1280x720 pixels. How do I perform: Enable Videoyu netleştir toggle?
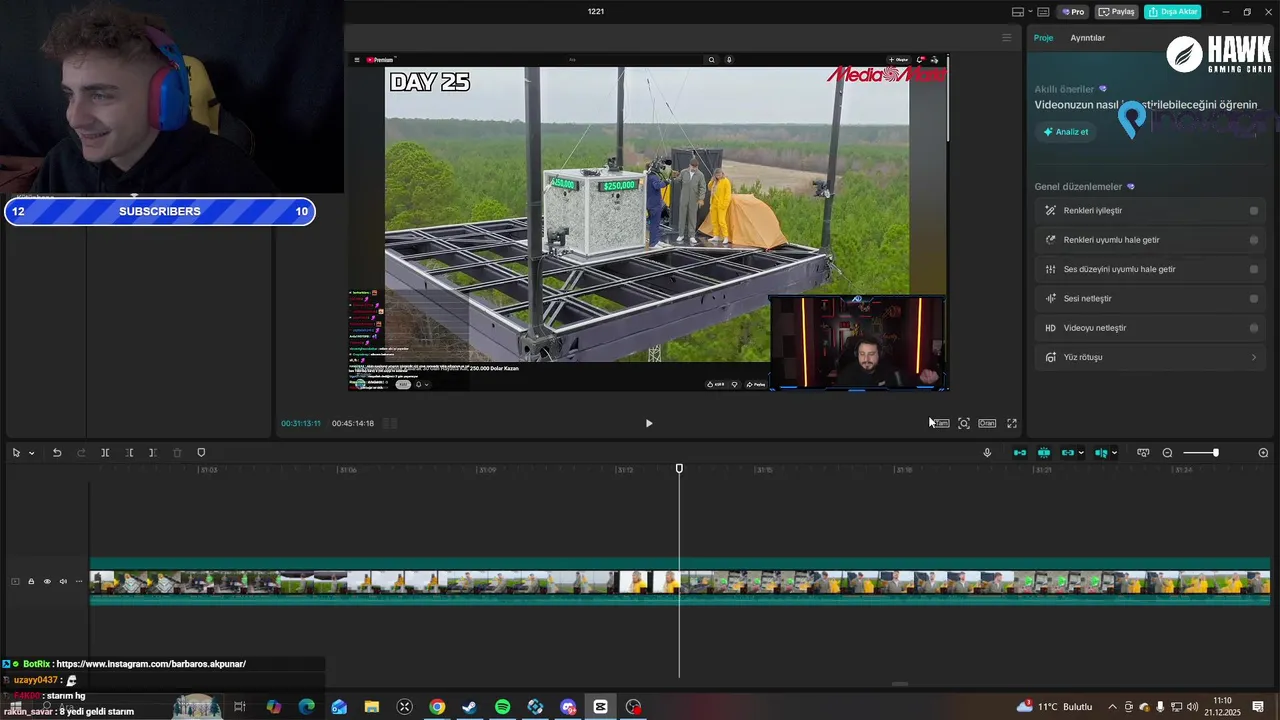coord(1253,328)
